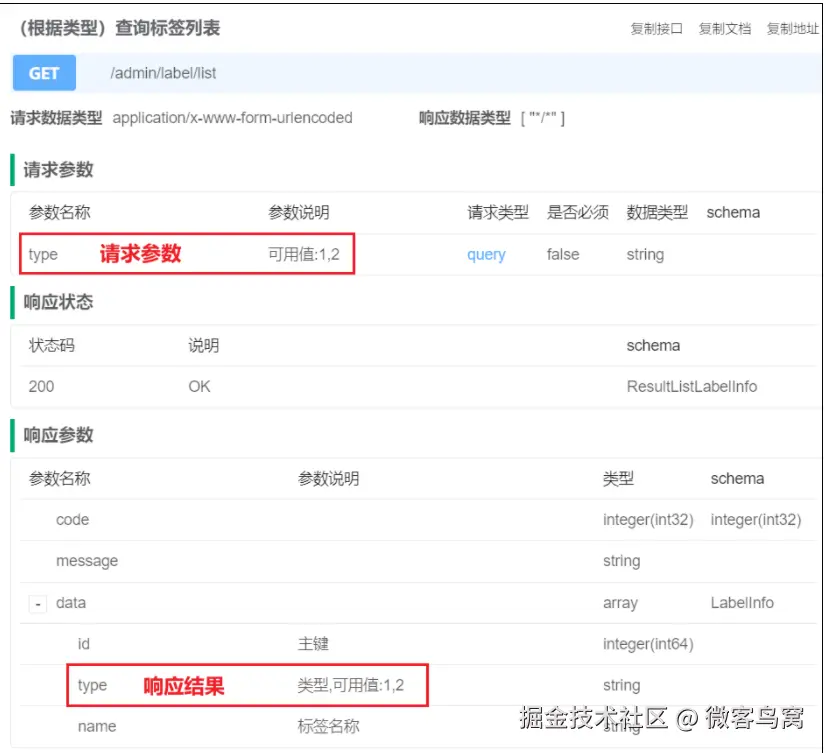Click 是否必须 column header

click(577, 212)
